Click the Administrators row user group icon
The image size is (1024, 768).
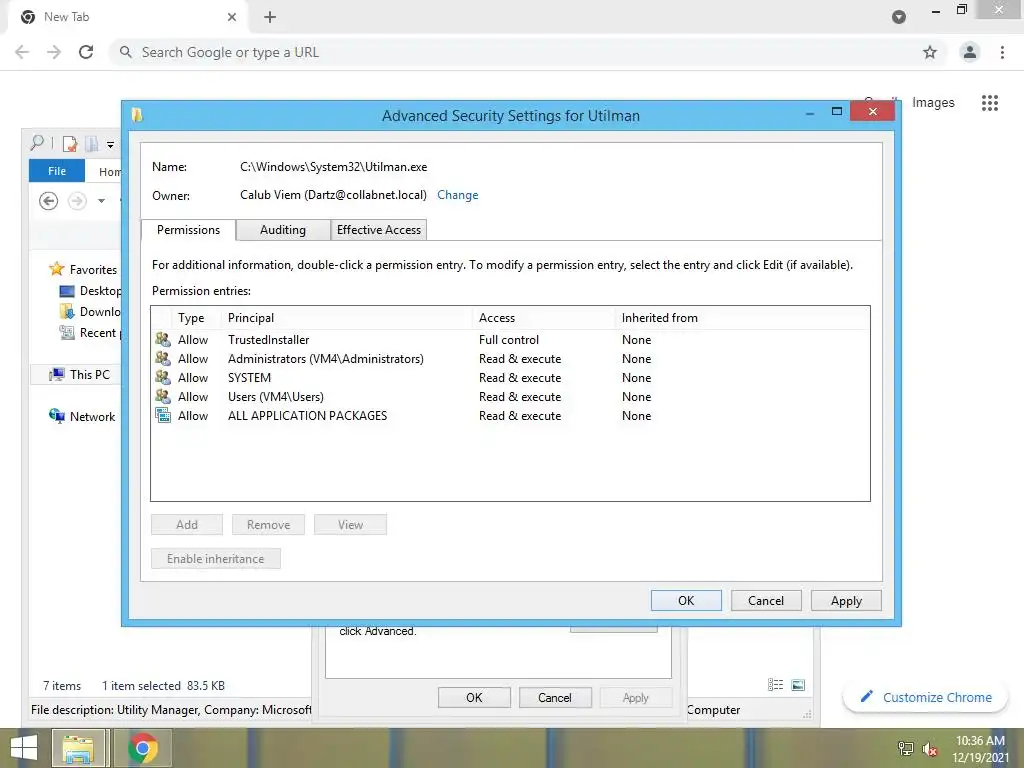click(x=163, y=358)
